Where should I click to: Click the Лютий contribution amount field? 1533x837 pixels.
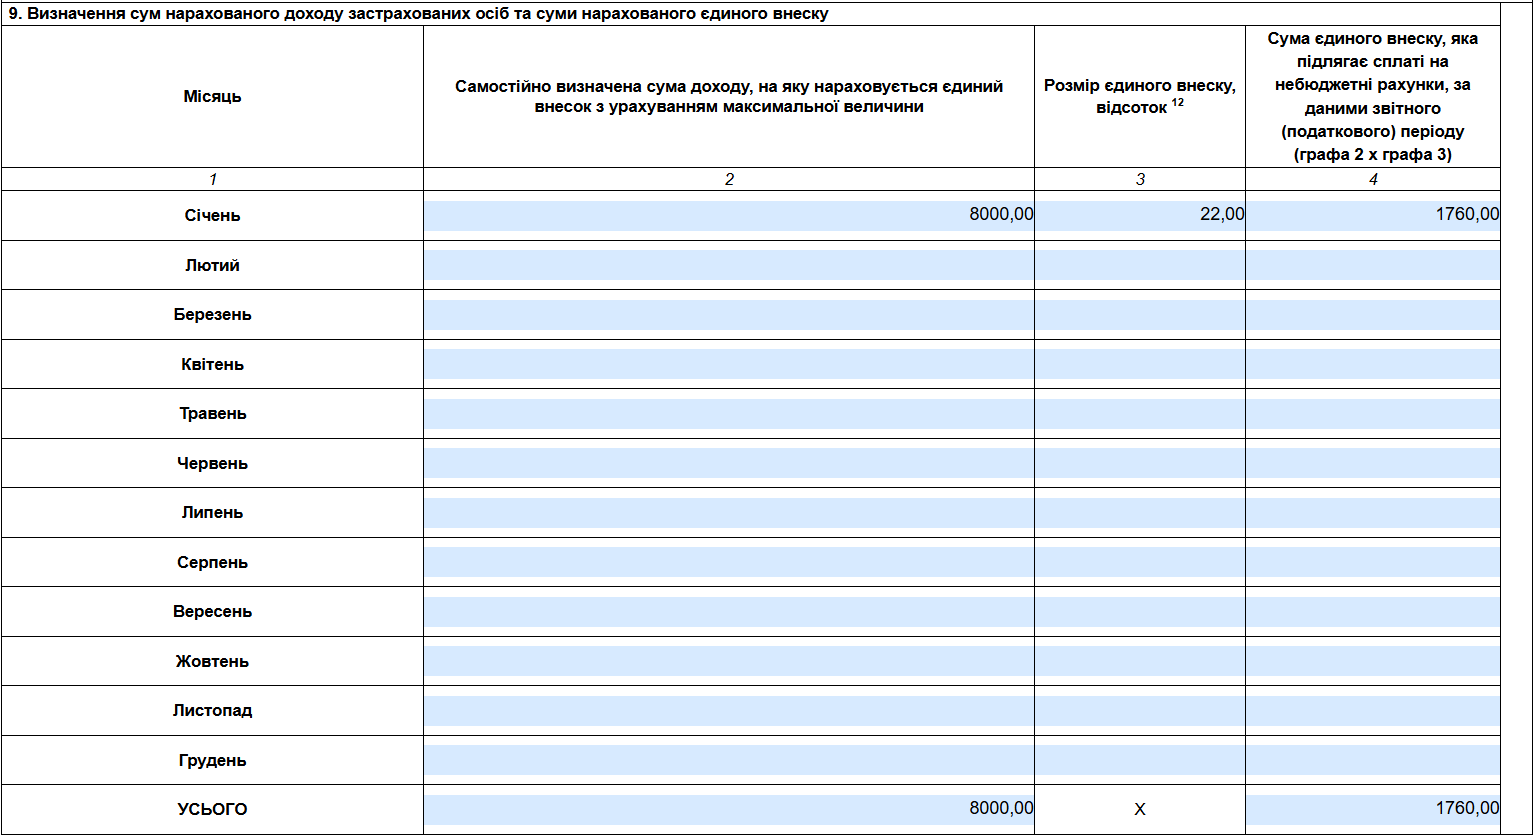coord(1372,265)
